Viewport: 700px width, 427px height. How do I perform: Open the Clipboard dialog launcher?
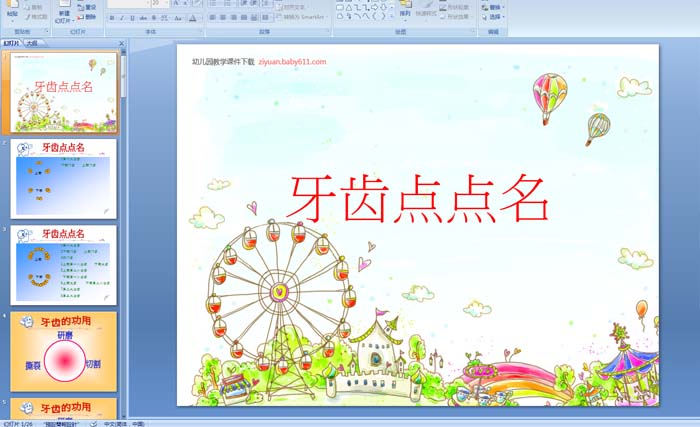[47, 31]
